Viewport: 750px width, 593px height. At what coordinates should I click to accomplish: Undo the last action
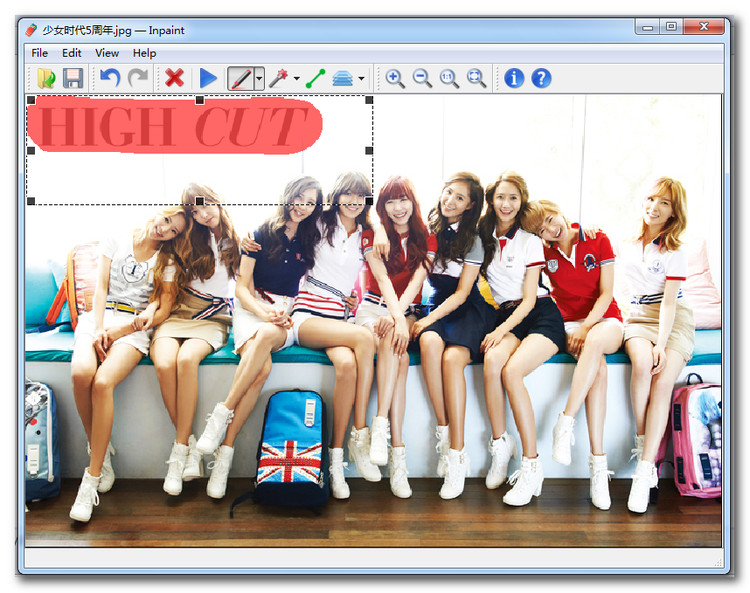[110, 77]
